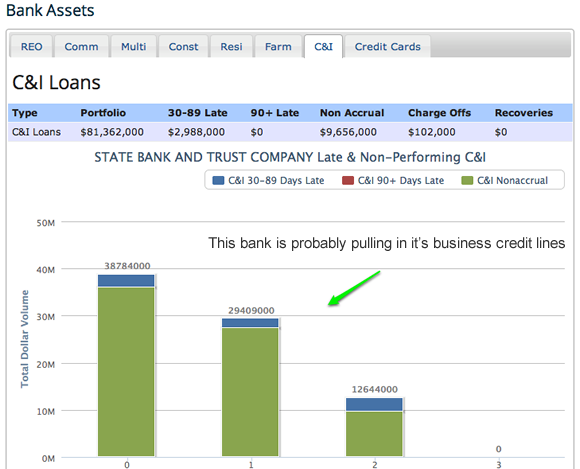This screenshot has width=580, height=469.
Task: Click the blue bar segment under 29409000
Action: [250, 323]
